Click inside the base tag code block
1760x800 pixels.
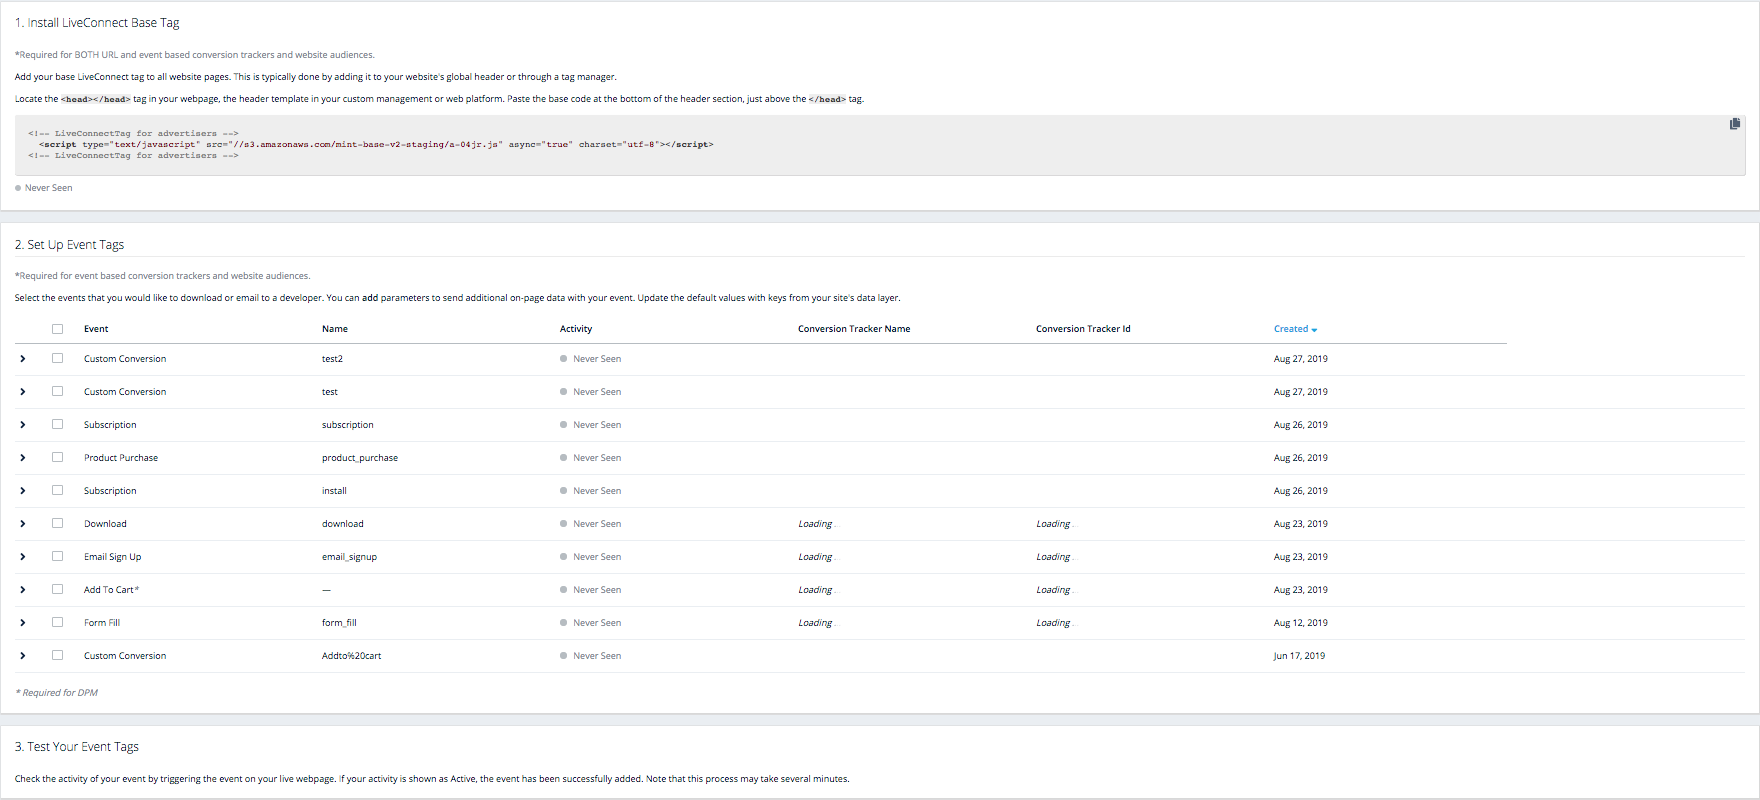click(x=880, y=145)
